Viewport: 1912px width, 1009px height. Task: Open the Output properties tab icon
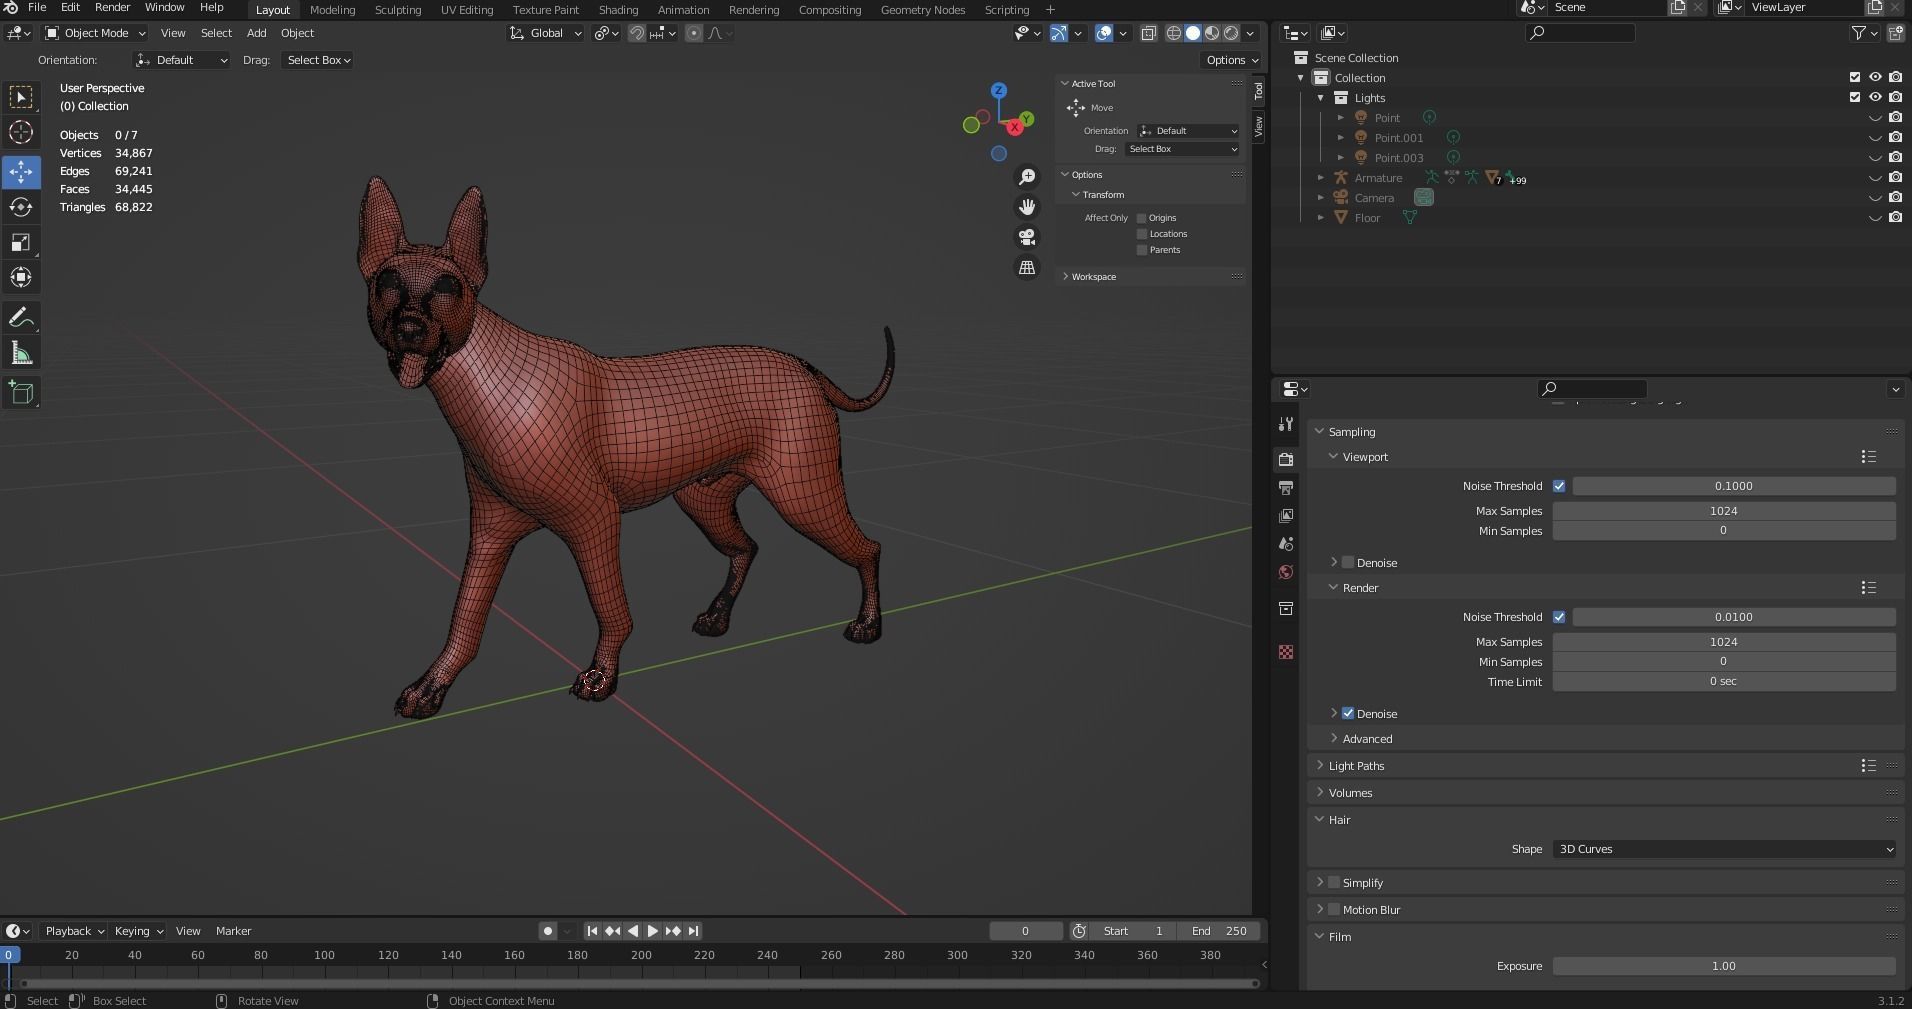1286,487
